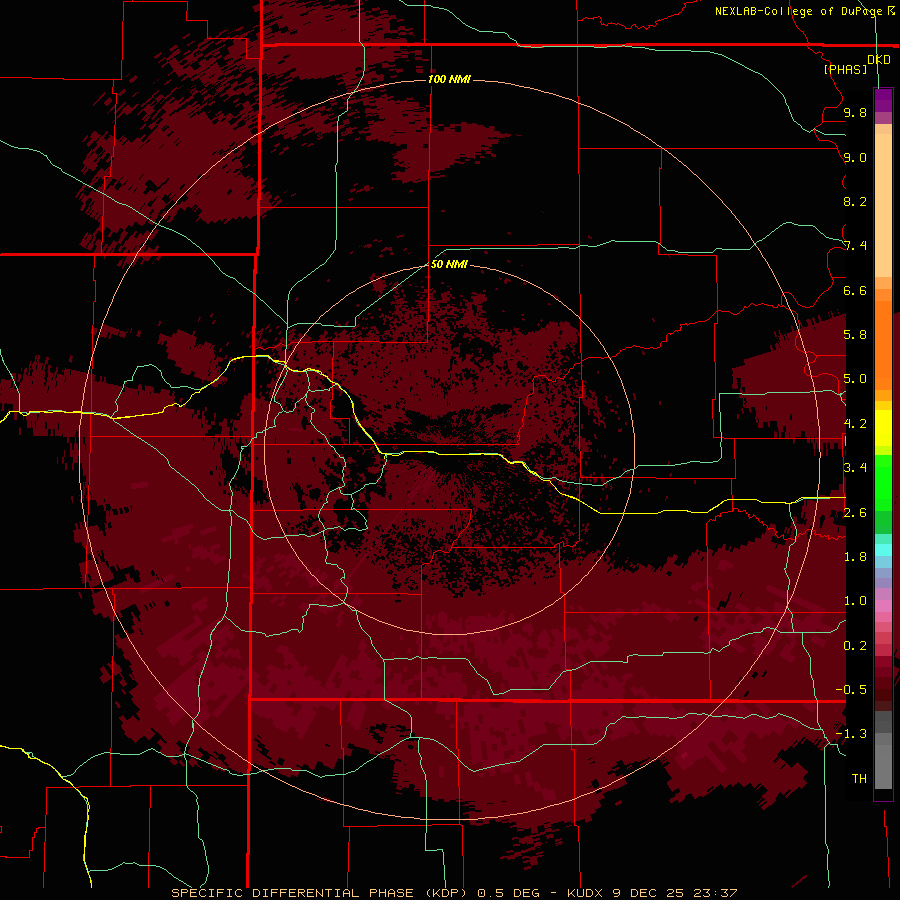Click the TH threshold label on scale
Viewport: 900px width, 900px height.
click(859, 779)
